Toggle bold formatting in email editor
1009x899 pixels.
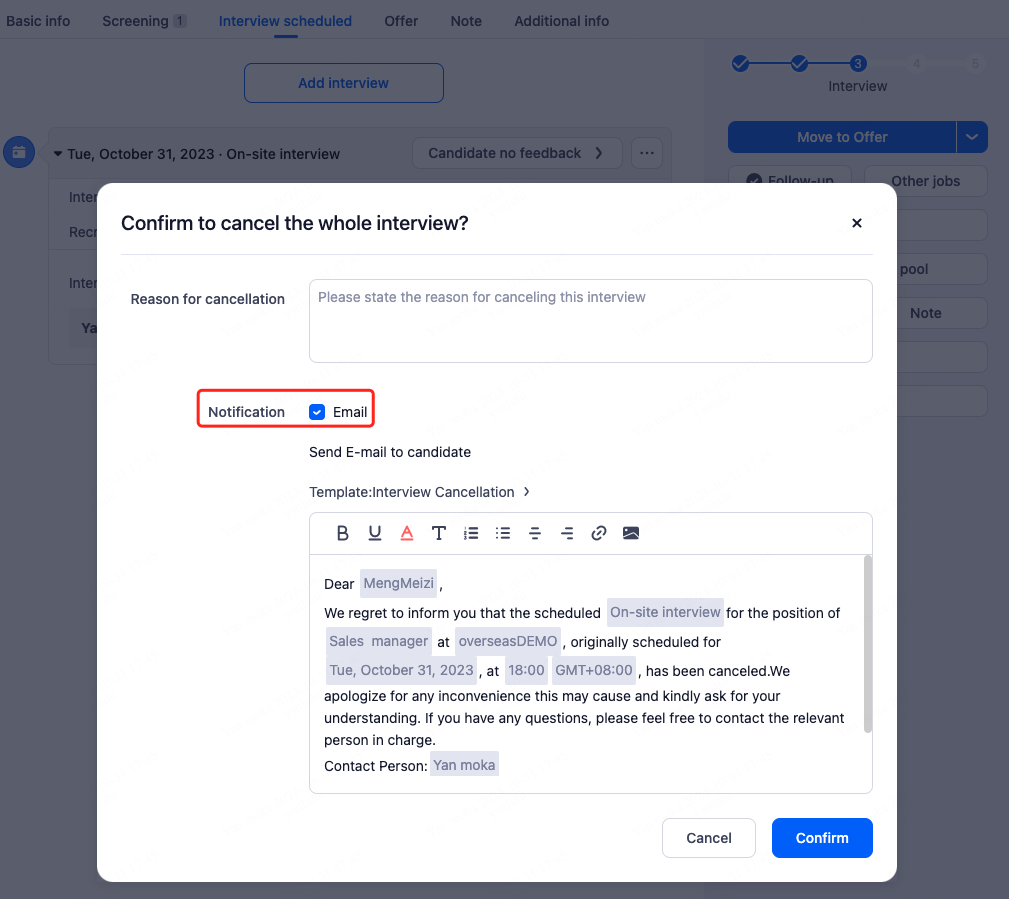pos(343,534)
